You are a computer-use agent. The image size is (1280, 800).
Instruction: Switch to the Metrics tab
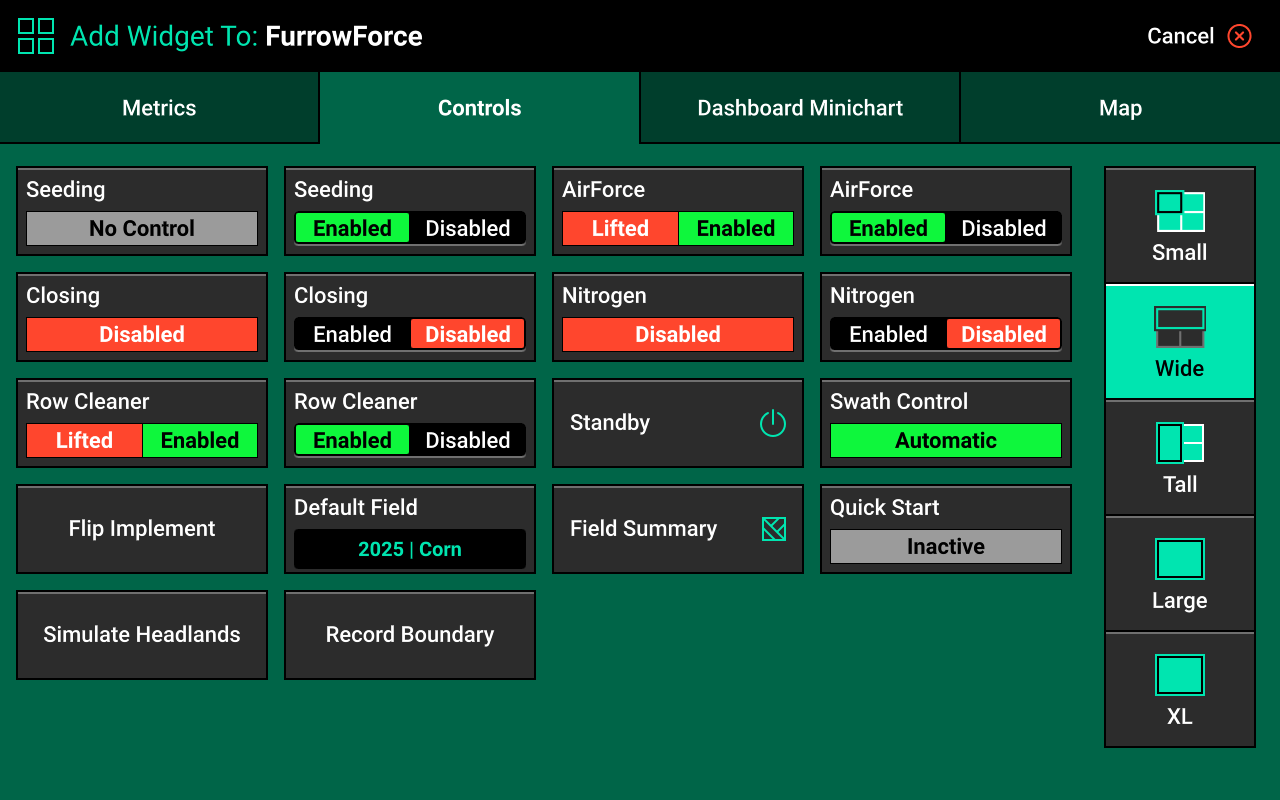tap(159, 108)
